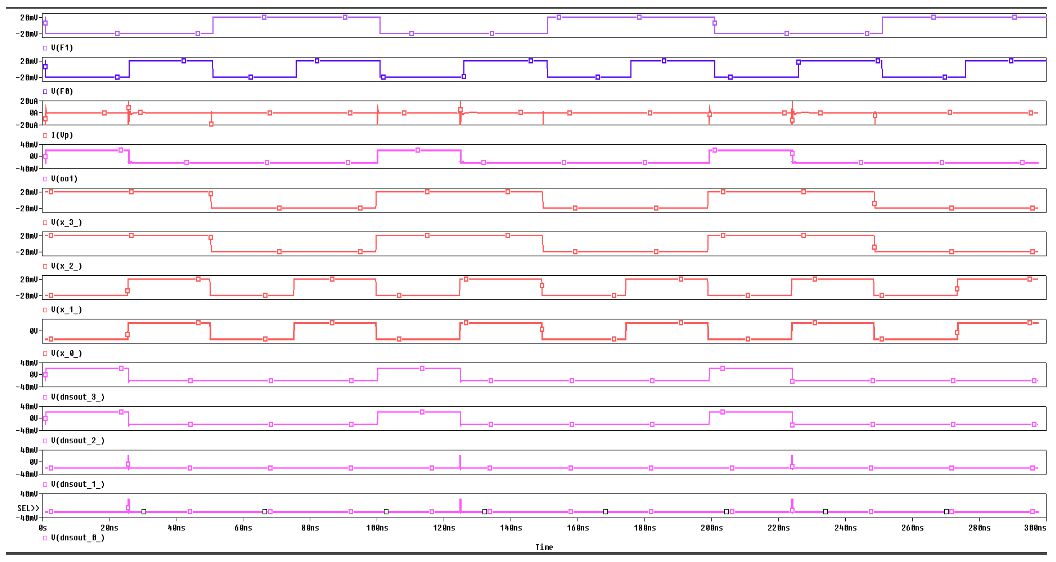This screenshot has height=562, width=1056.
Task: Select the V(x_2_) trace label
Action: 67,266
